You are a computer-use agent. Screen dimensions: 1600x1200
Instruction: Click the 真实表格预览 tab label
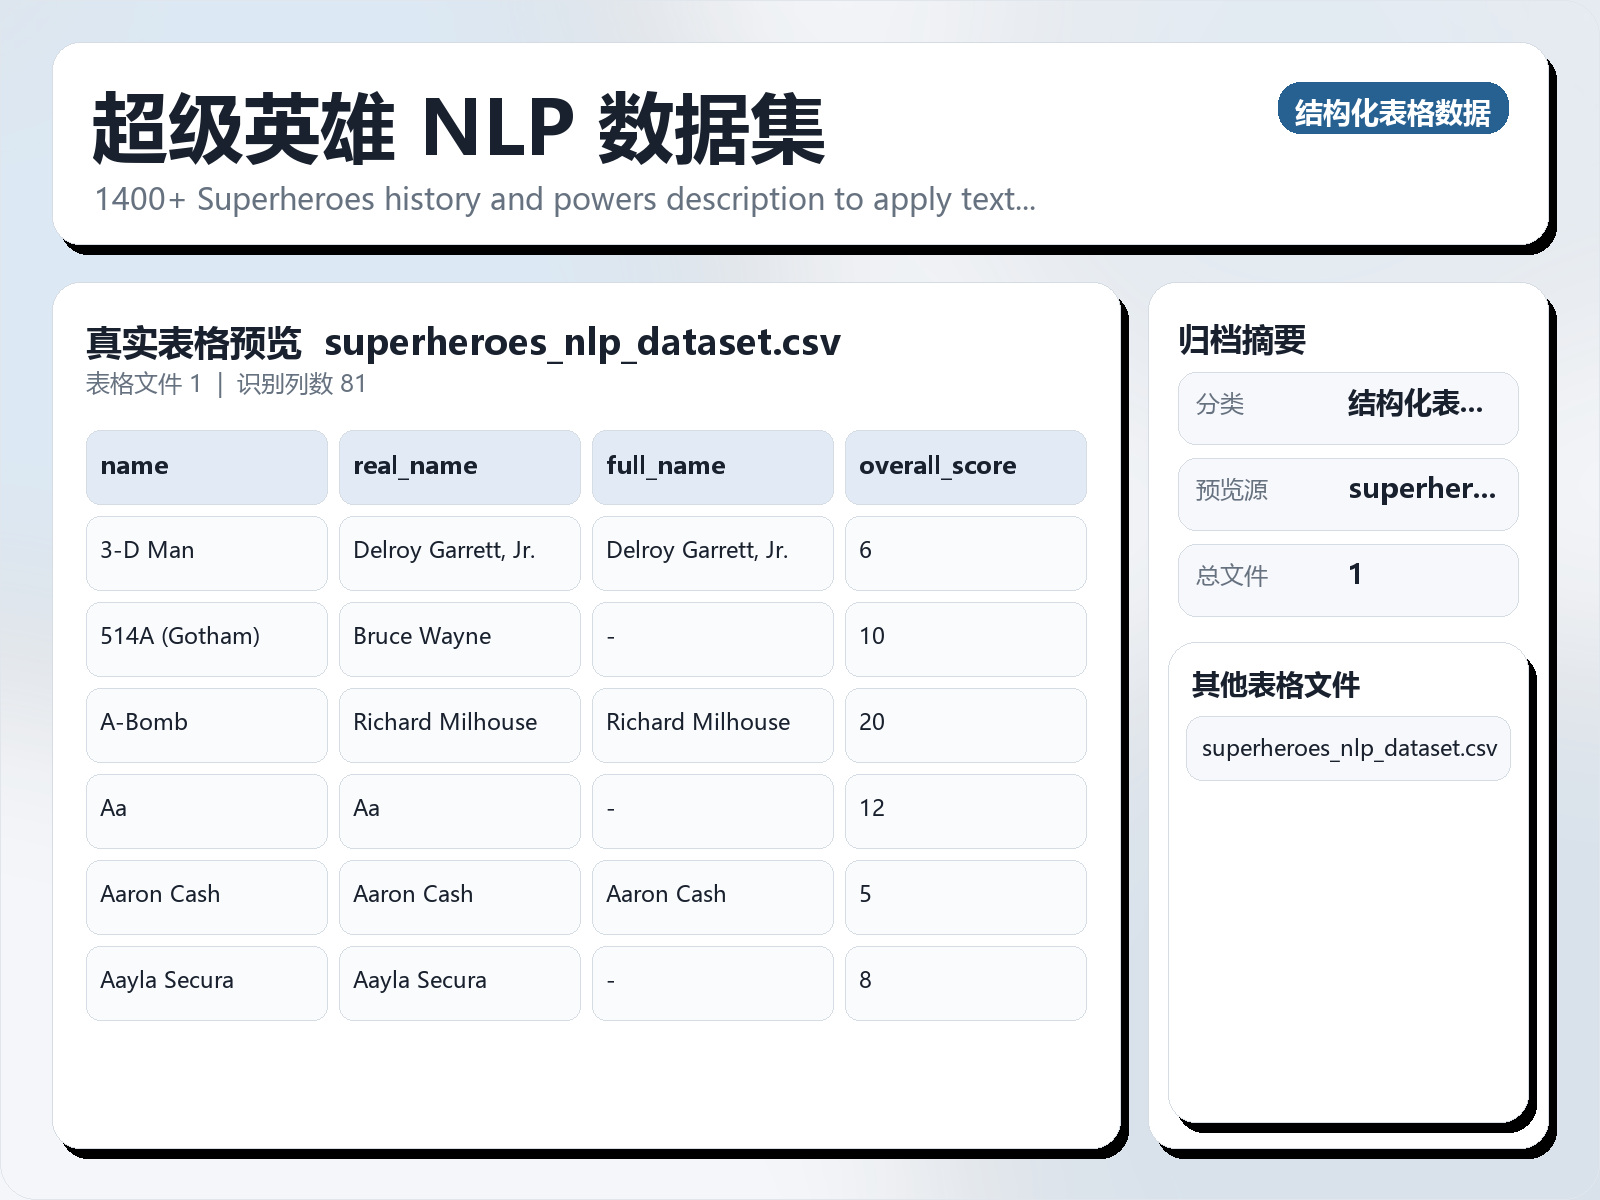click(x=193, y=342)
